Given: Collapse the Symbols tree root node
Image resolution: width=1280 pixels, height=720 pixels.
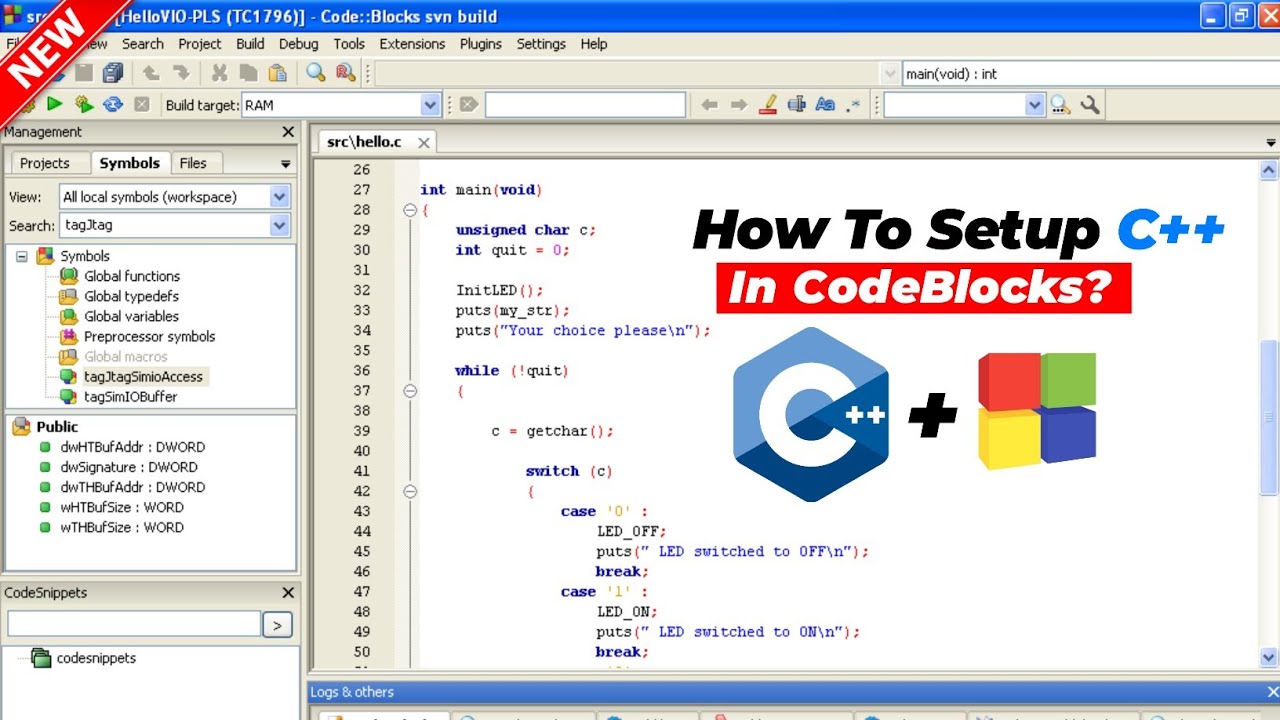Looking at the screenshot, I should coord(21,256).
